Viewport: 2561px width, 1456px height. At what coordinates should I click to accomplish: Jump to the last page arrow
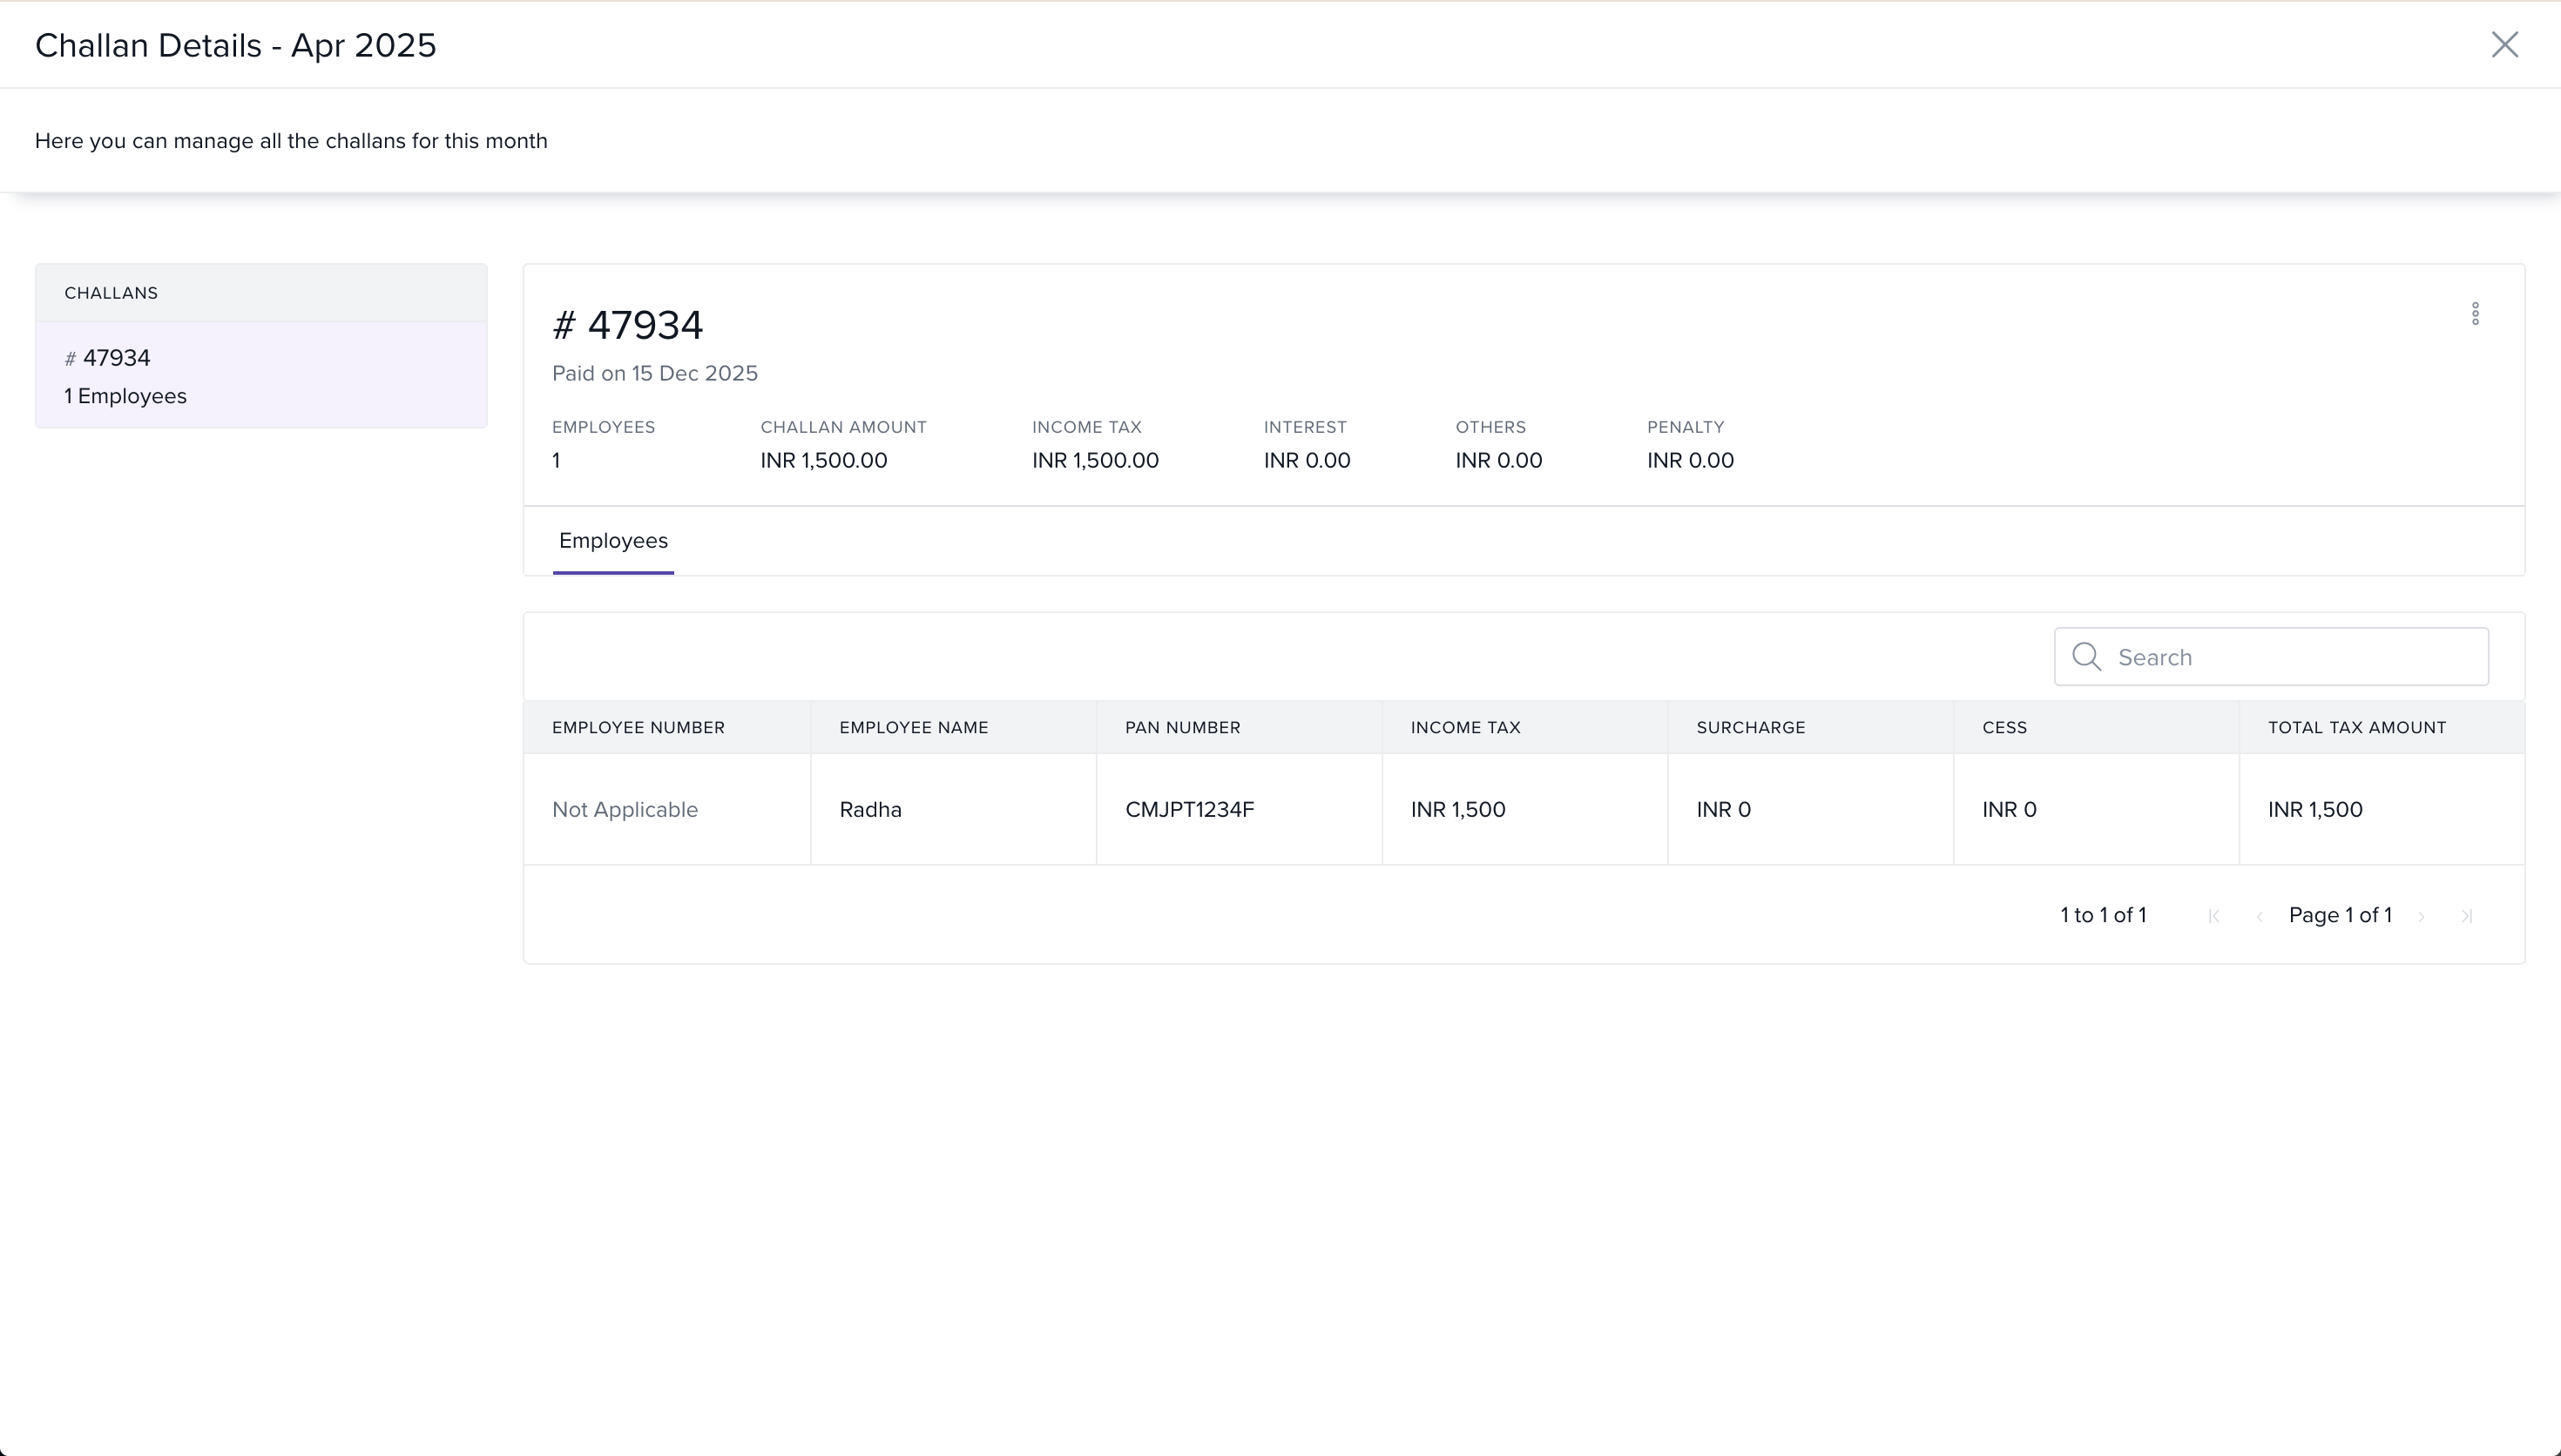coord(2467,916)
